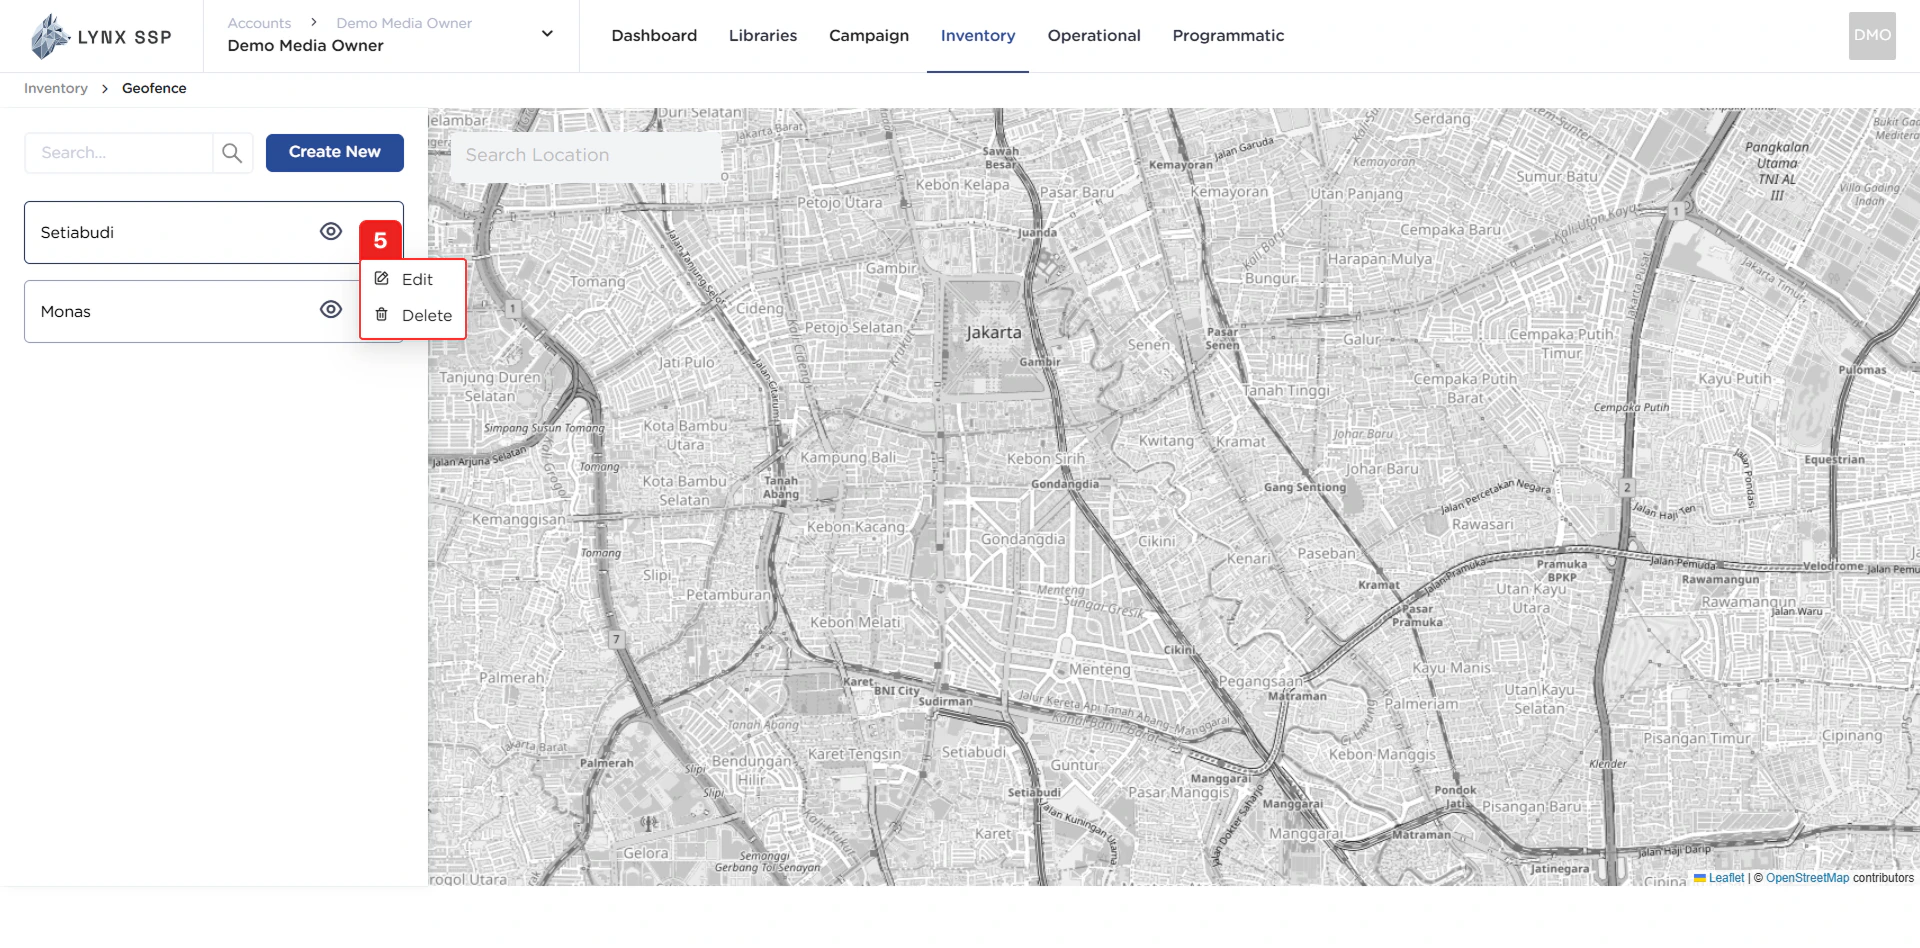Viewport: 1920px width, 948px height.
Task: Toggle visibility eye for Setiabudi geofence
Action: point(331,231)
